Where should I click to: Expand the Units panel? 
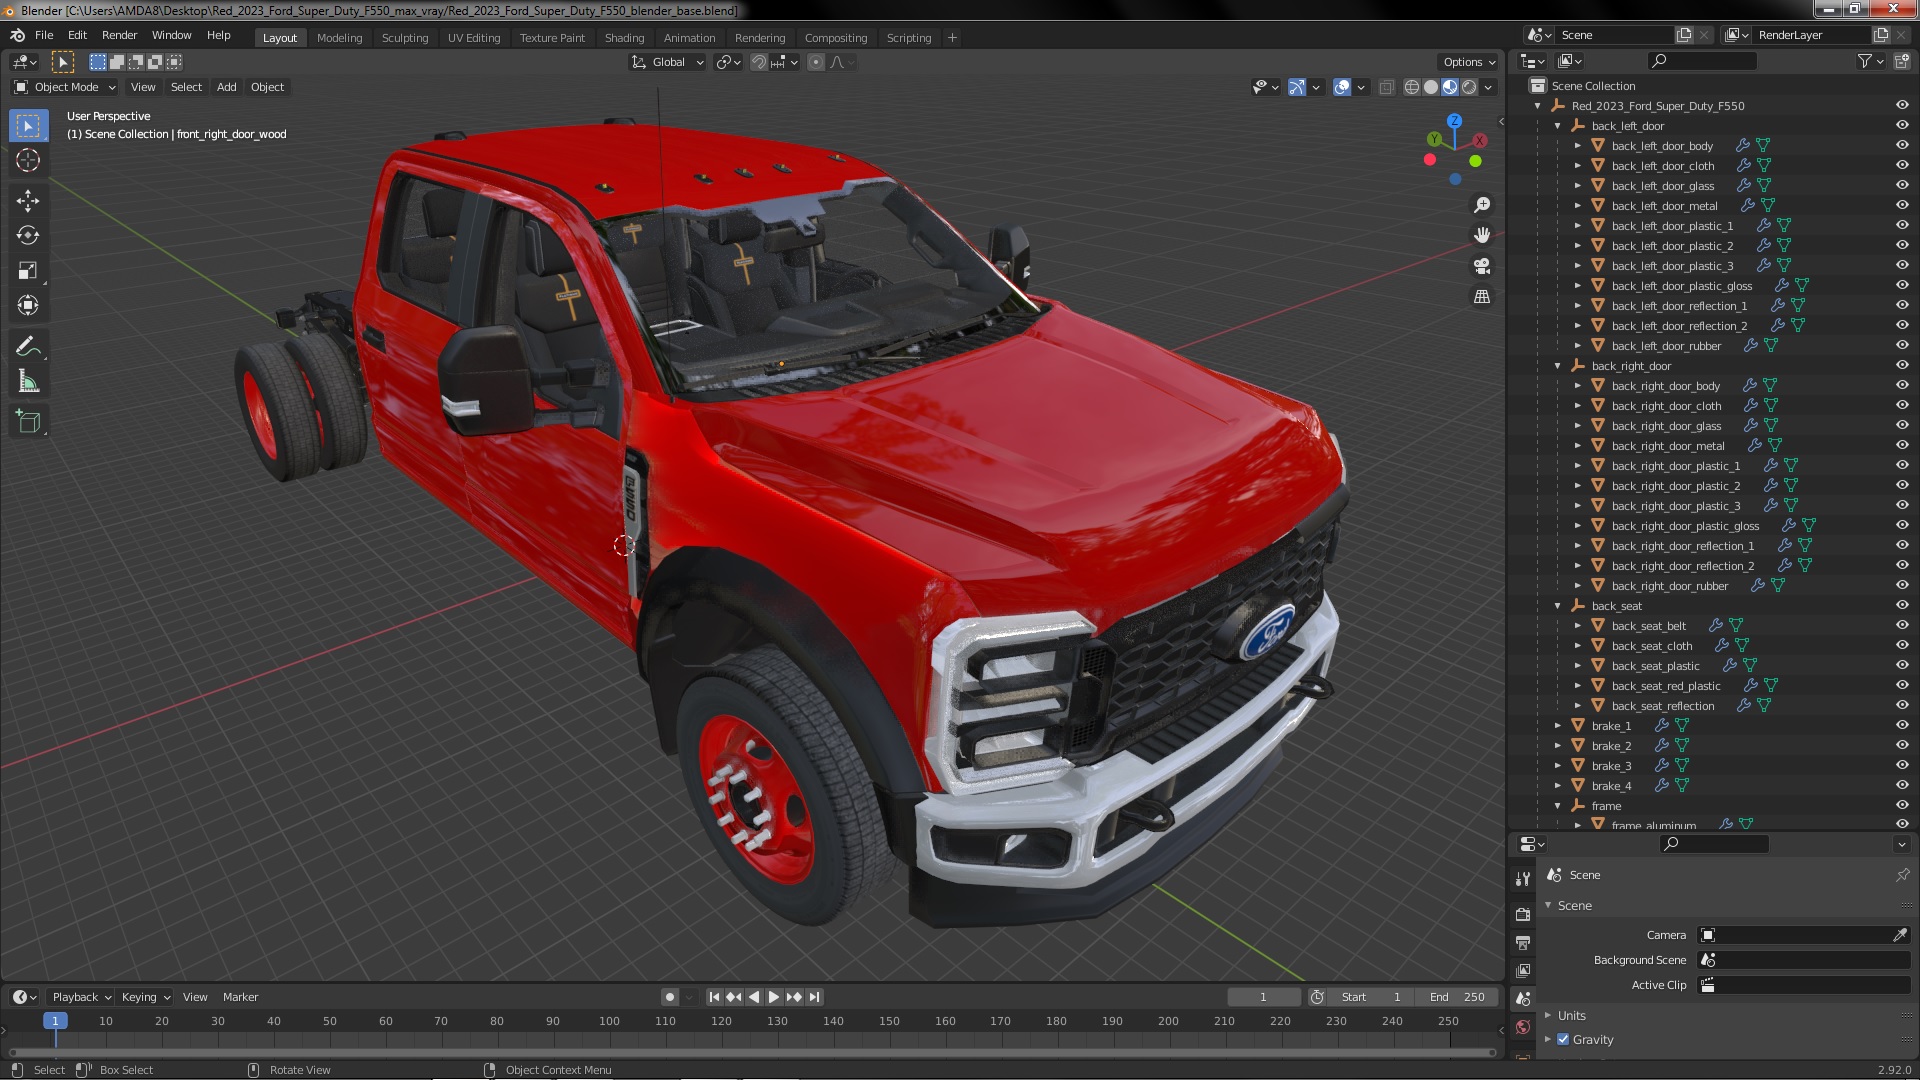click(x=1571, y=1015)
